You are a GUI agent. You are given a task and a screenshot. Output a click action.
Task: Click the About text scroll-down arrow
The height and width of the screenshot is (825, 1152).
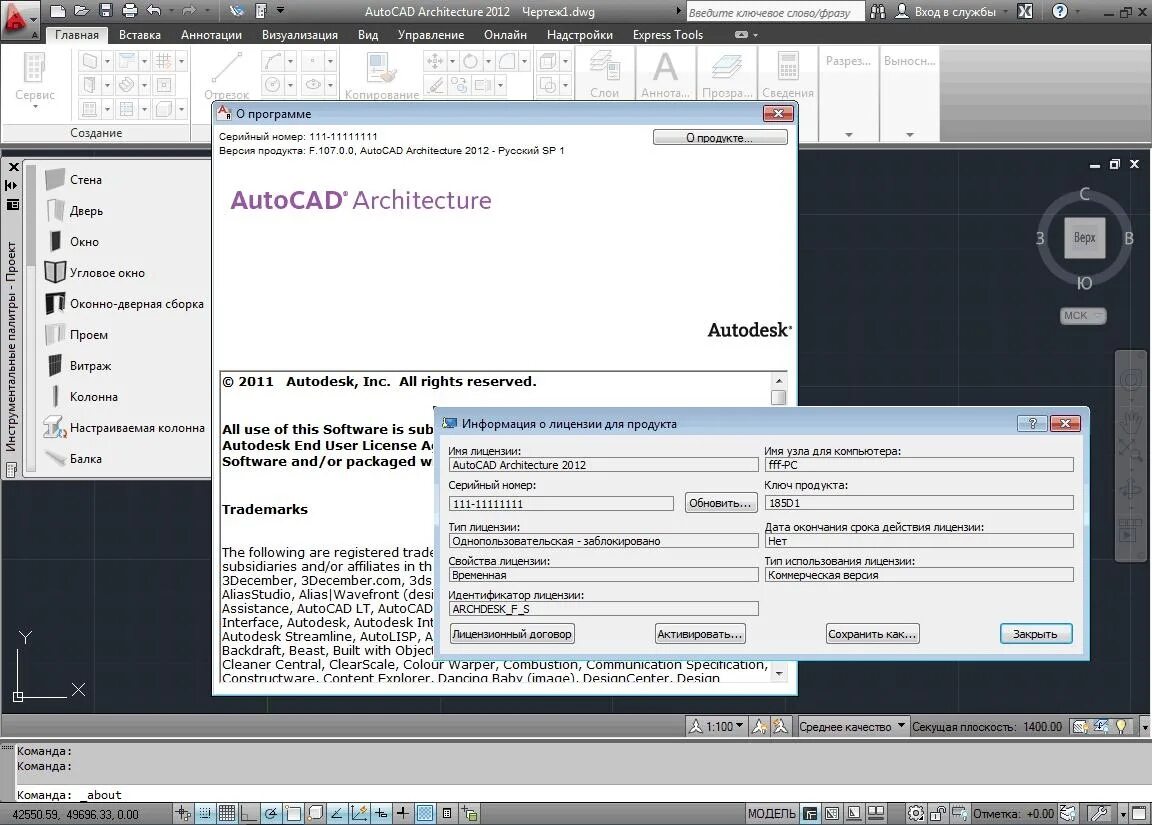[x=779, y=673]
